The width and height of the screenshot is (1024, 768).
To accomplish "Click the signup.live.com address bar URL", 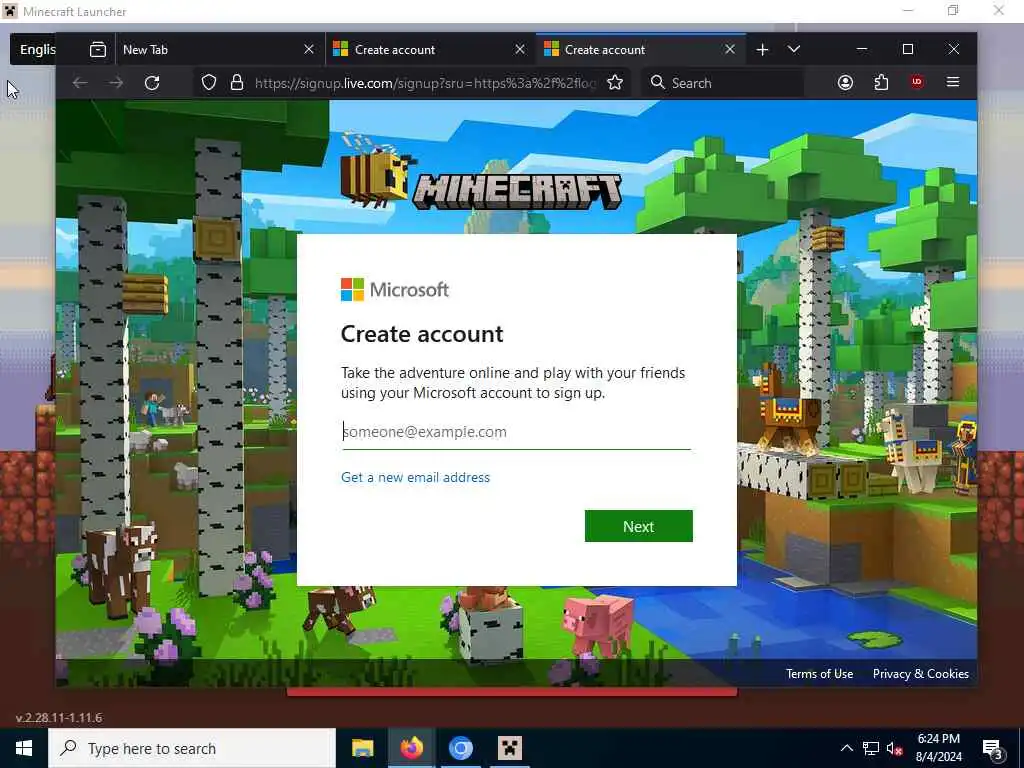I will (425, 83).
